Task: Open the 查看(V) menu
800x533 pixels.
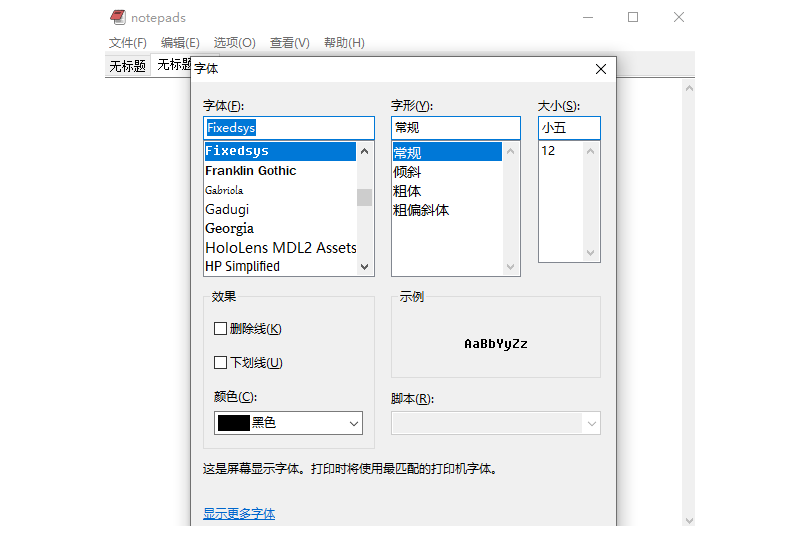Action: pyautogui.click(x=289, y=43)
